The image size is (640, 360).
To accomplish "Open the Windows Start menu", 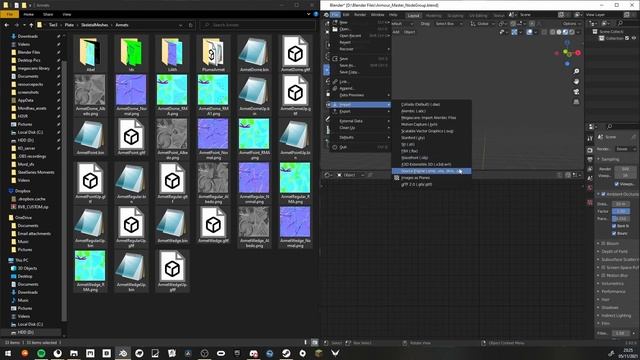I will coord(8,353).
